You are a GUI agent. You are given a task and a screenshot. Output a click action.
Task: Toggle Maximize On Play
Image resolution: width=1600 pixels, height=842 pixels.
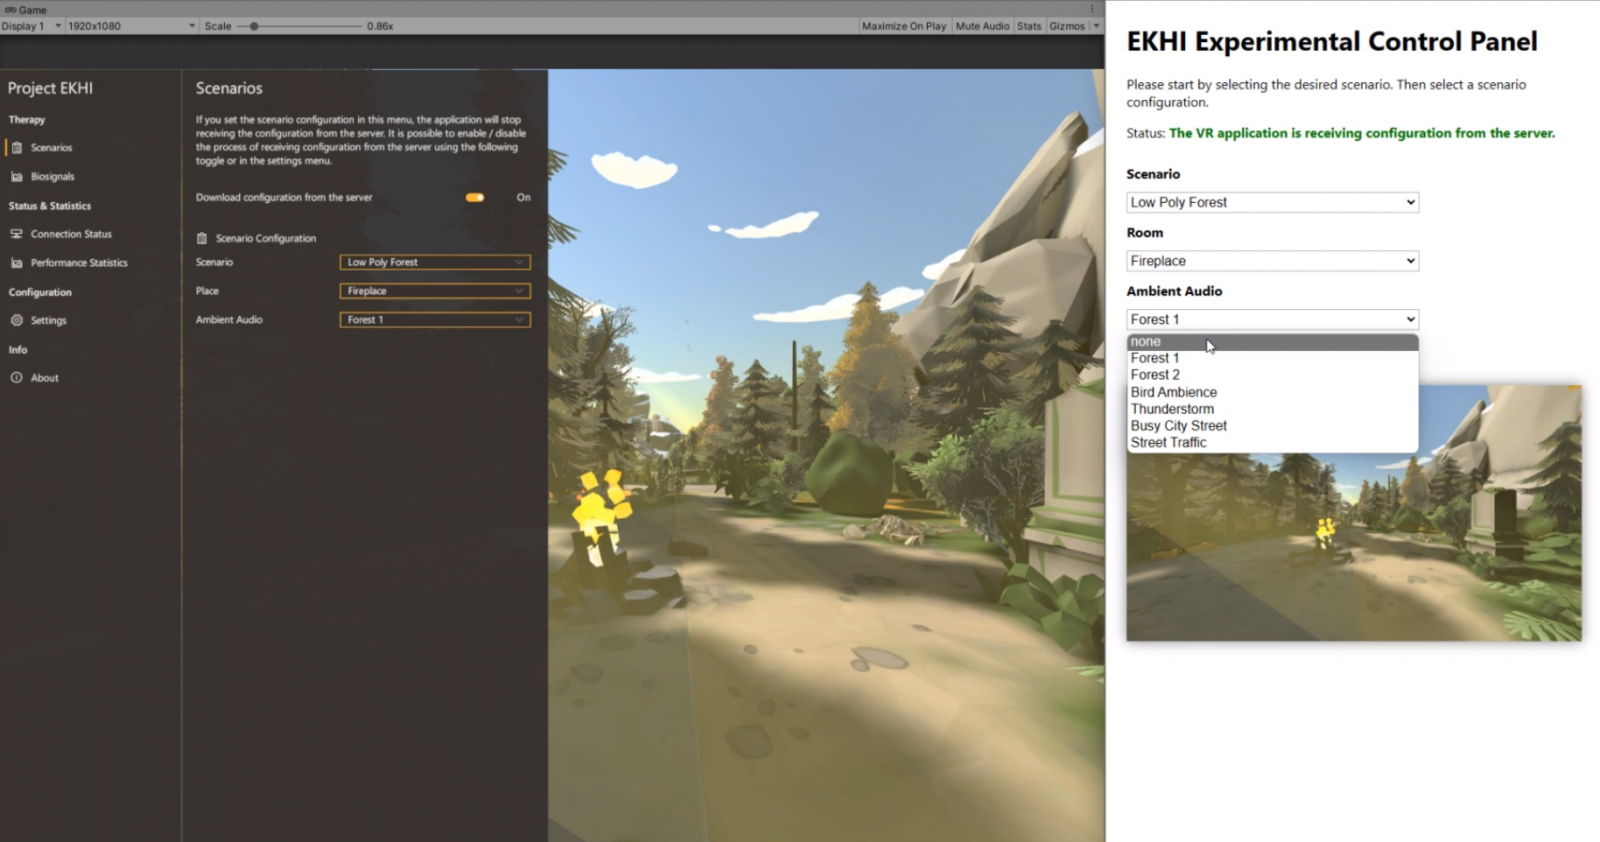coord(903,26)
